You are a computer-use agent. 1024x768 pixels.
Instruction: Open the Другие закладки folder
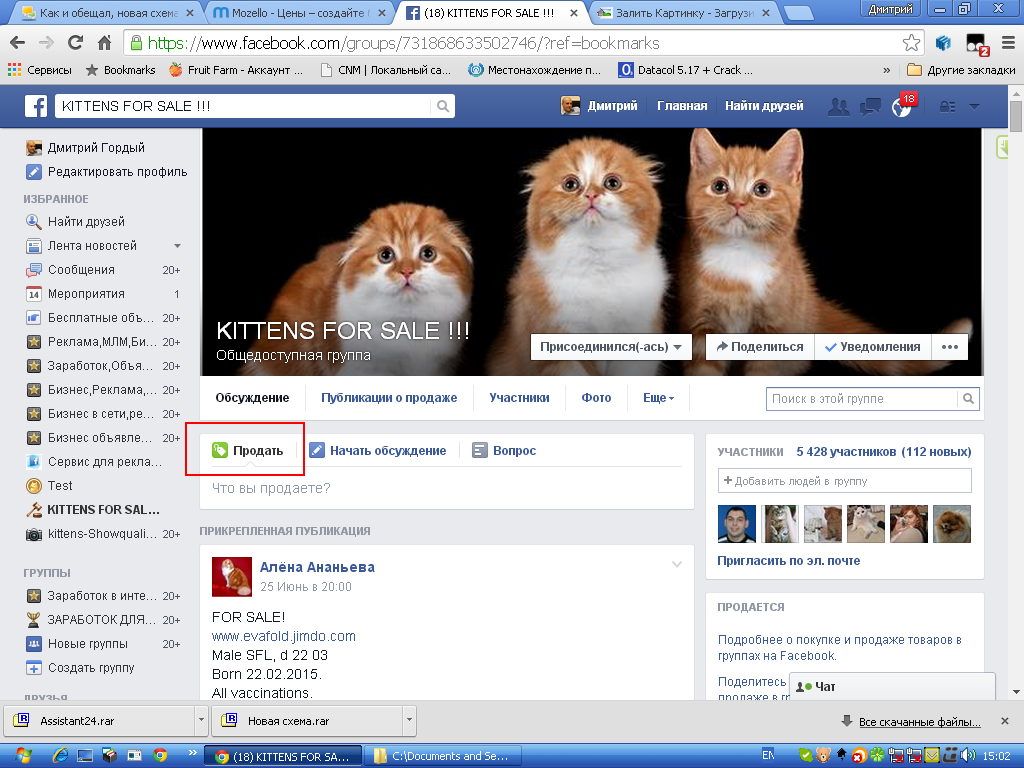click(x=961, y=70)
